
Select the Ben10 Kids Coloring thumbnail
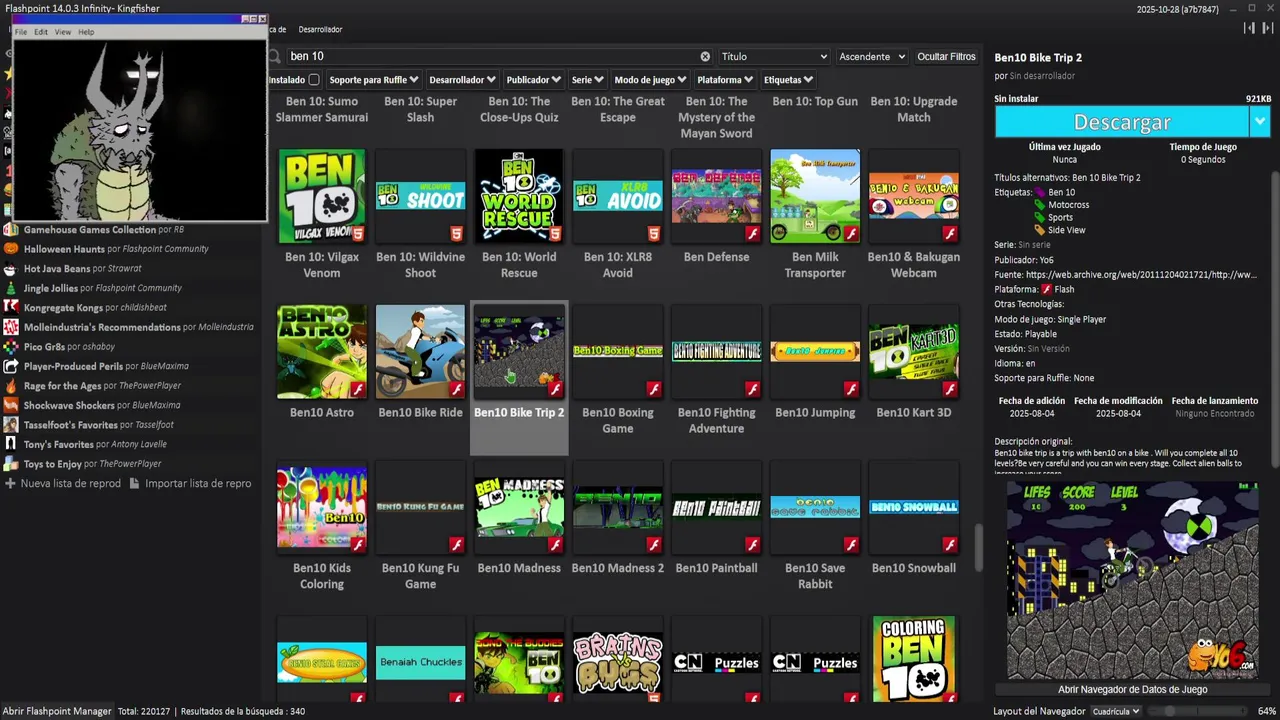pos(322,507)
